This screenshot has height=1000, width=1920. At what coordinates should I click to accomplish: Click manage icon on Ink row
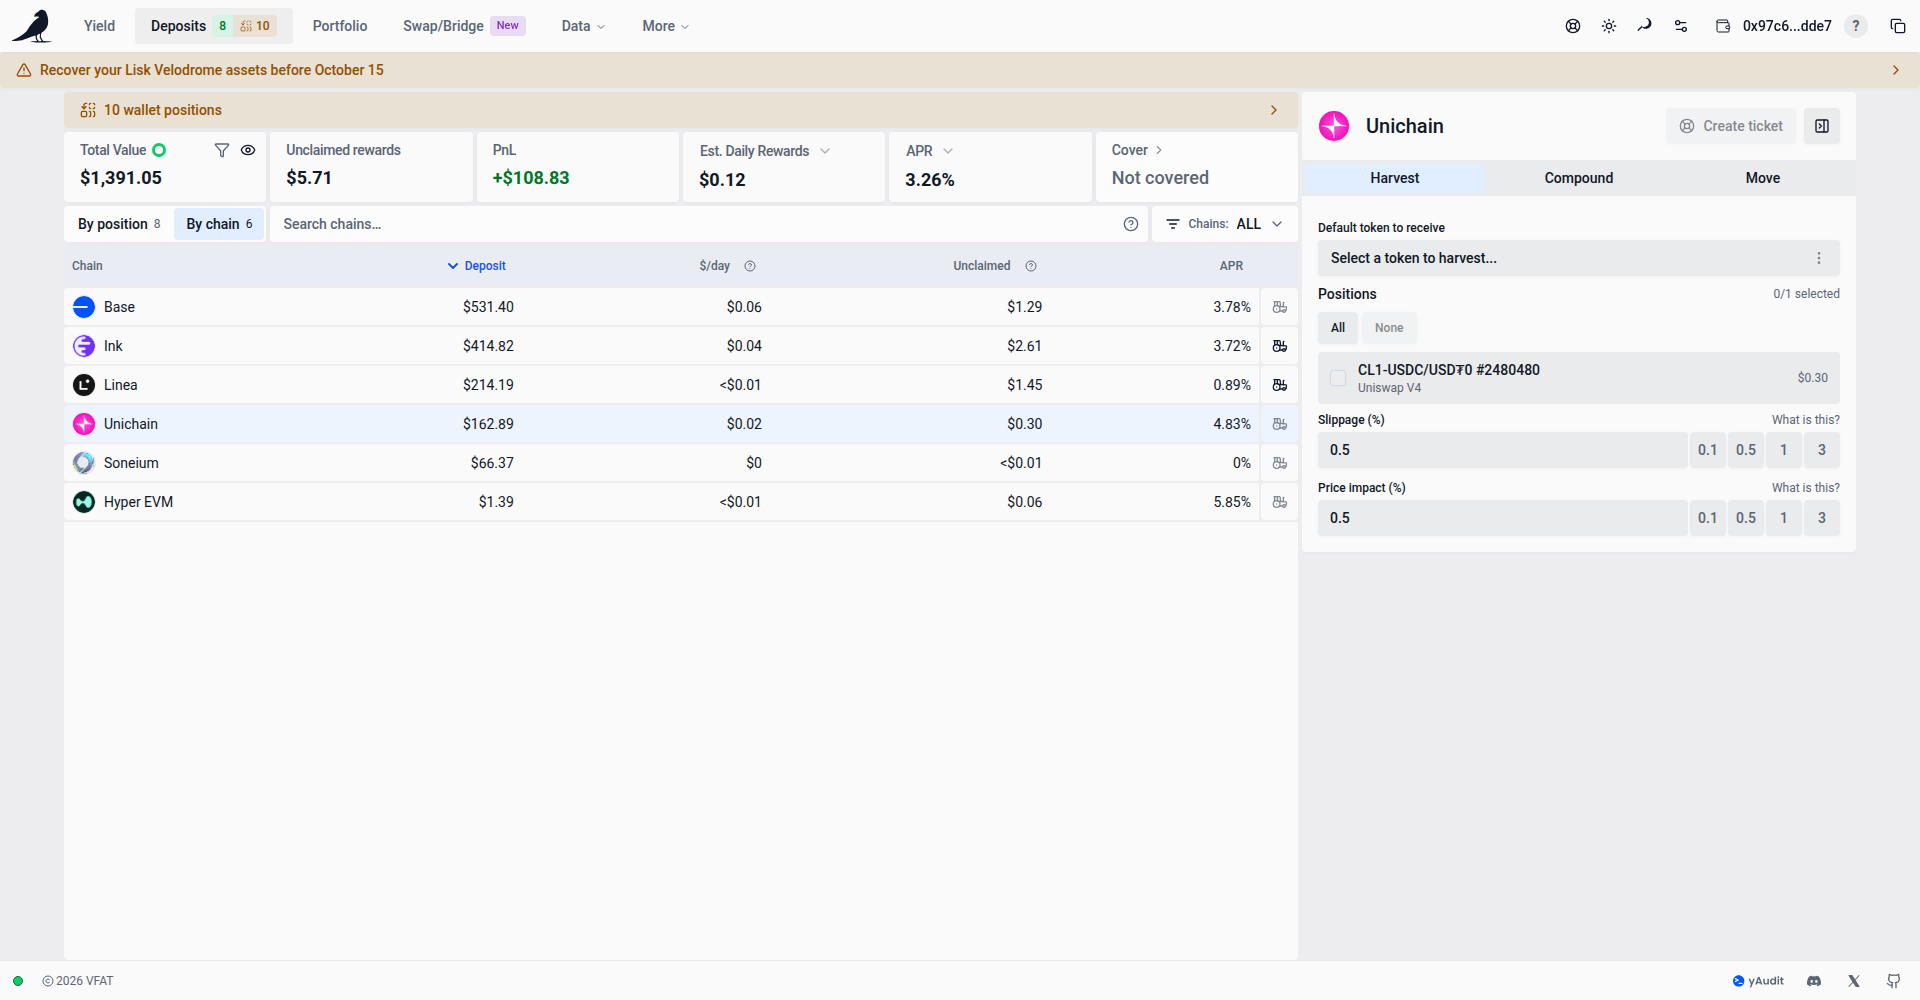(1279, 346)
